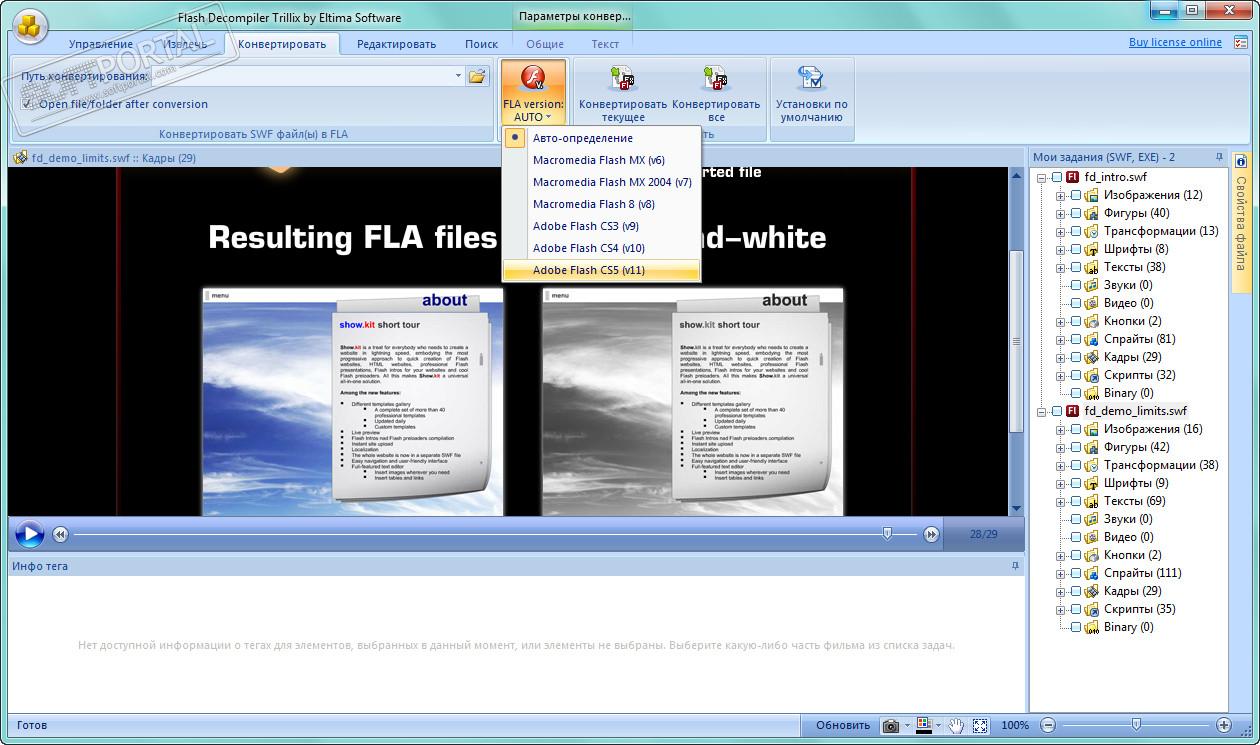Image resolution: width=1260 pixels, height=745 pixels.
Task: Expand the Кадры (29) node under fd_intro
Action: point(1061,357)
